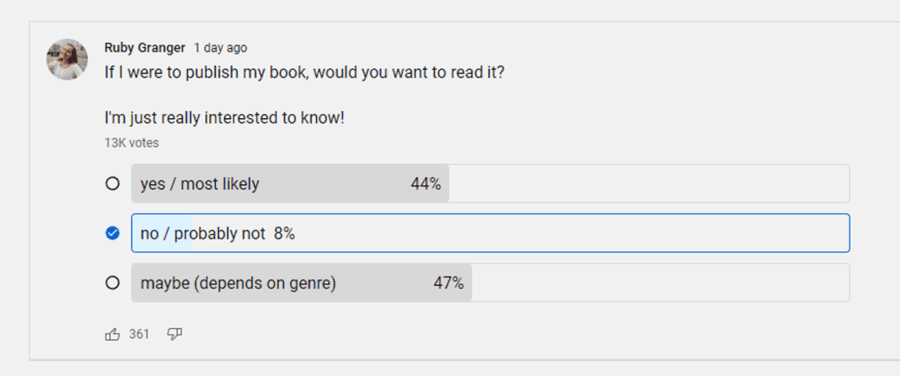Open the Ruby Granger channel name link

click(x=145, y=48)
